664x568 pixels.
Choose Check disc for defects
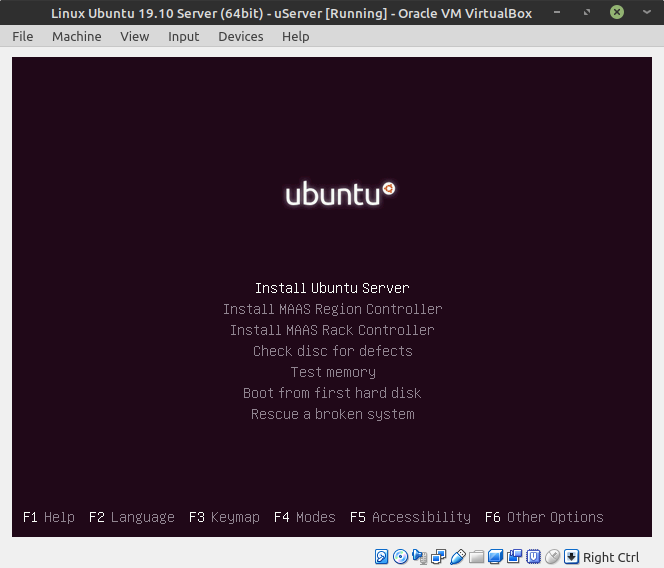click(x=332, y=351)
